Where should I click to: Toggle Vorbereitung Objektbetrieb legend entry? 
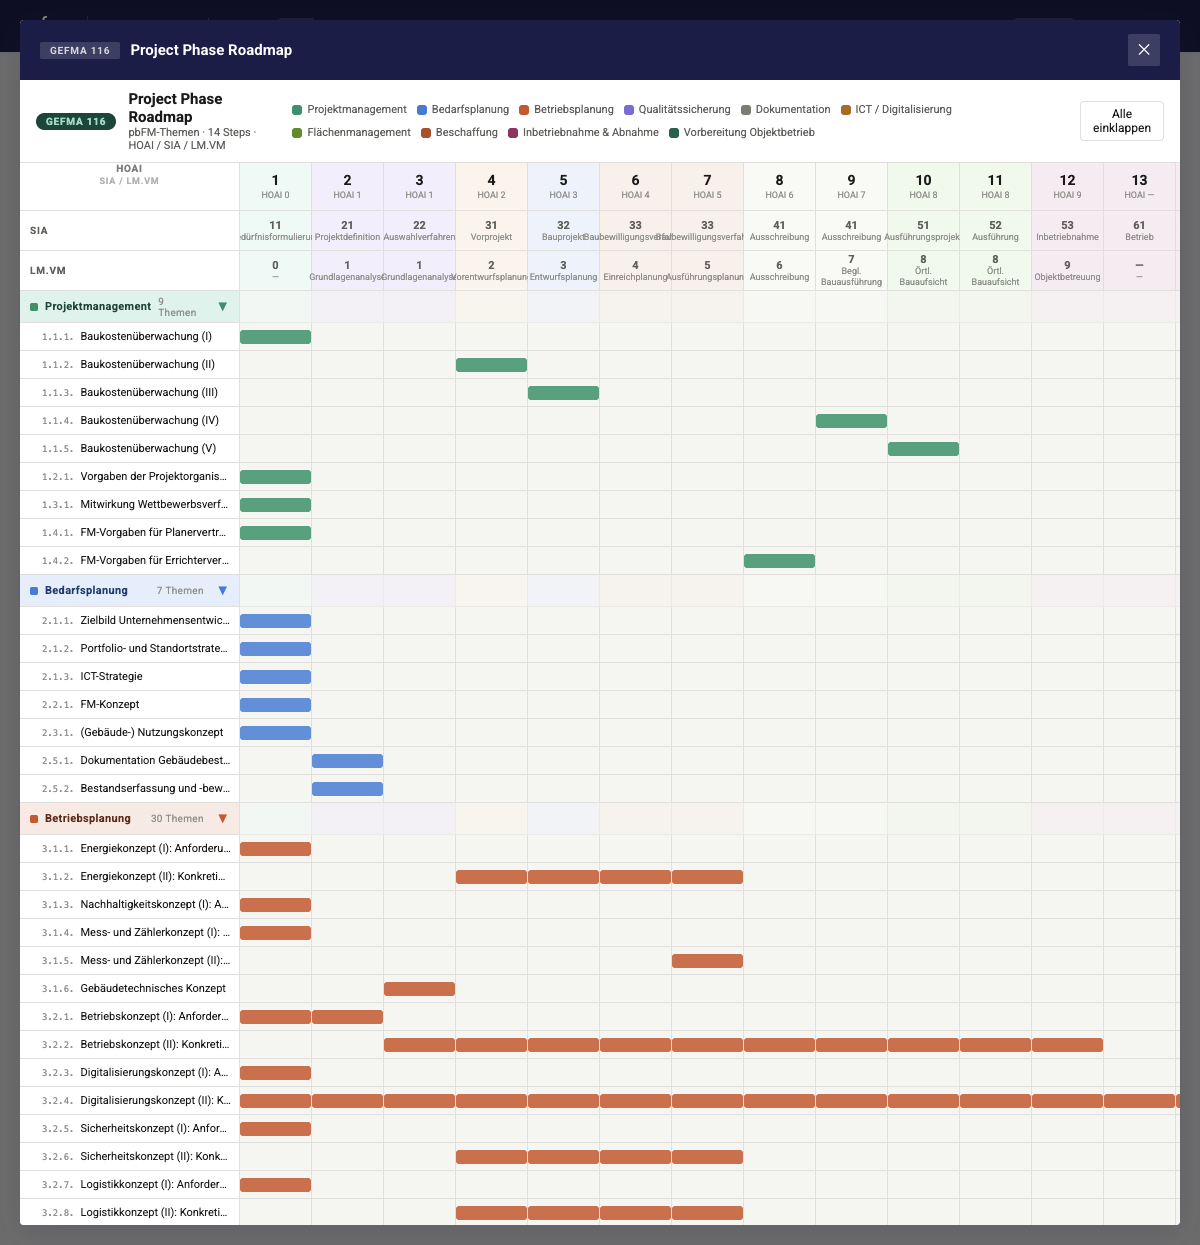[x=742, y=133]
